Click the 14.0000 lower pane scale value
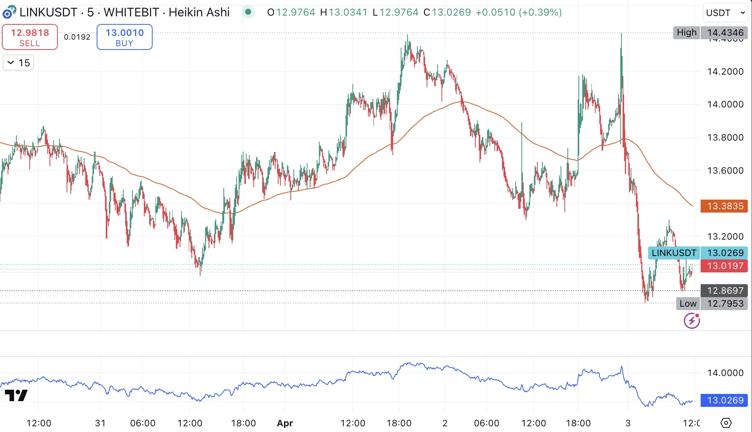 725,373
